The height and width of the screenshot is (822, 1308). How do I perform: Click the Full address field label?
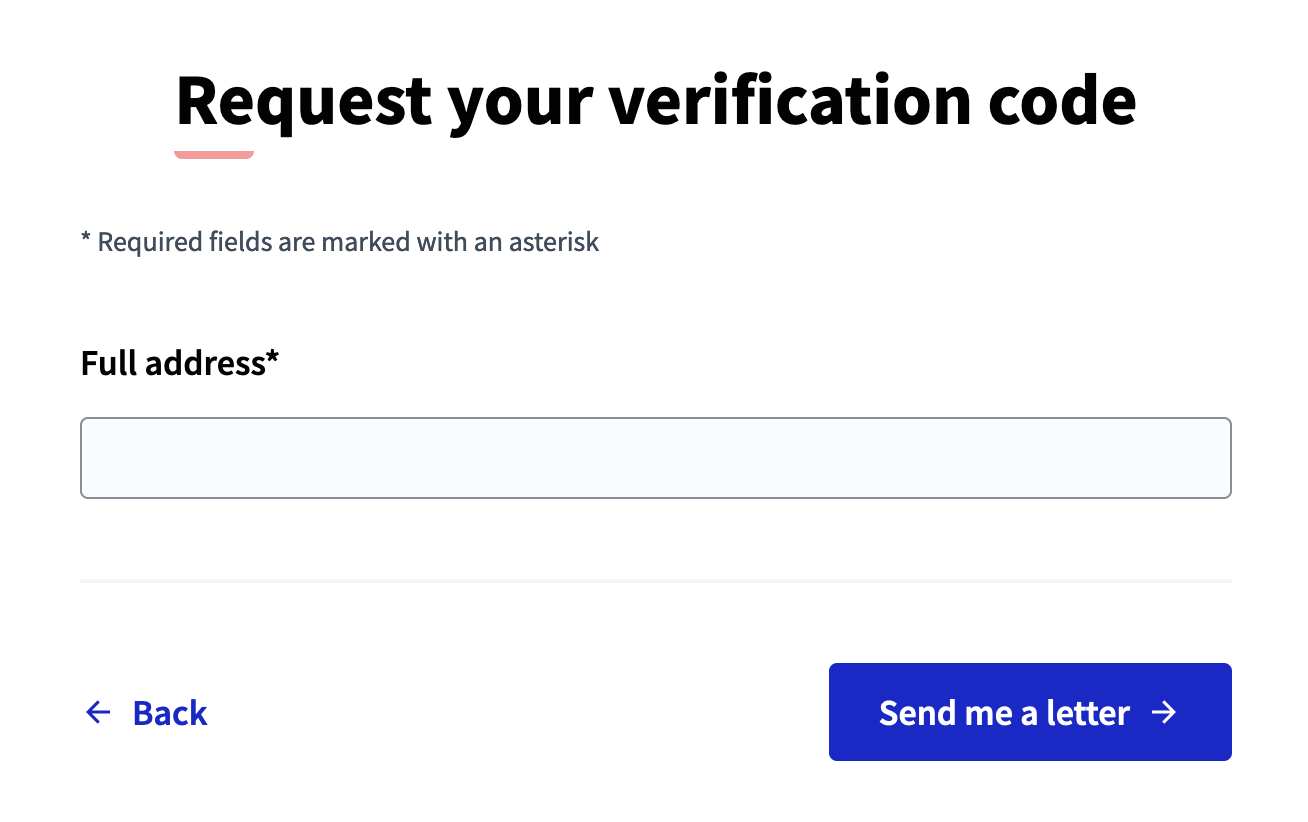173,363
